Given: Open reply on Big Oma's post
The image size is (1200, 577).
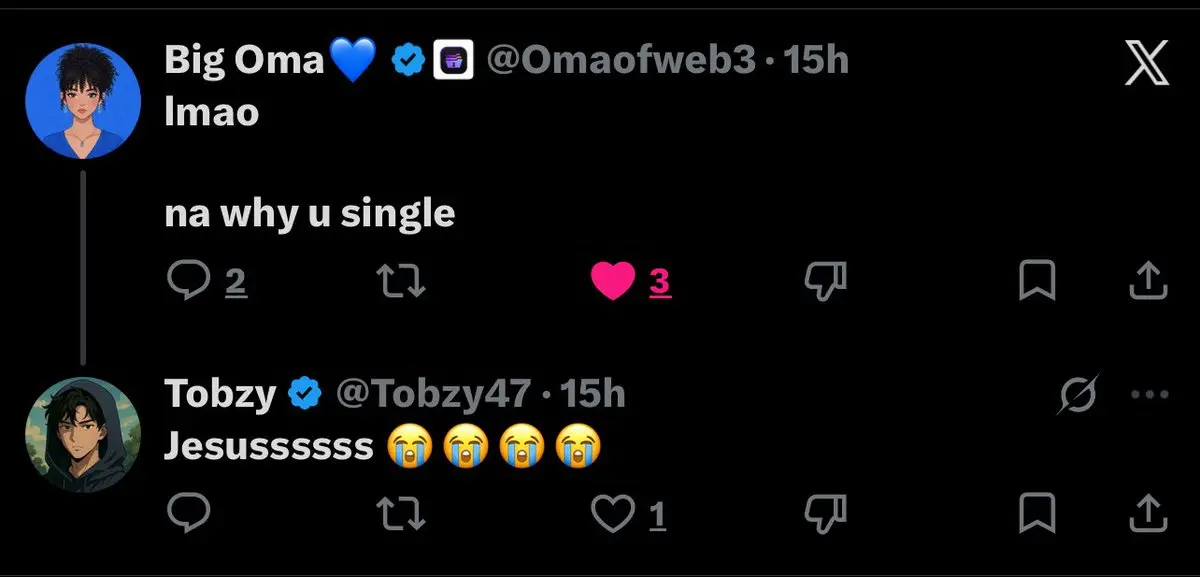Looking at the screenshot, I should (187, 283).
